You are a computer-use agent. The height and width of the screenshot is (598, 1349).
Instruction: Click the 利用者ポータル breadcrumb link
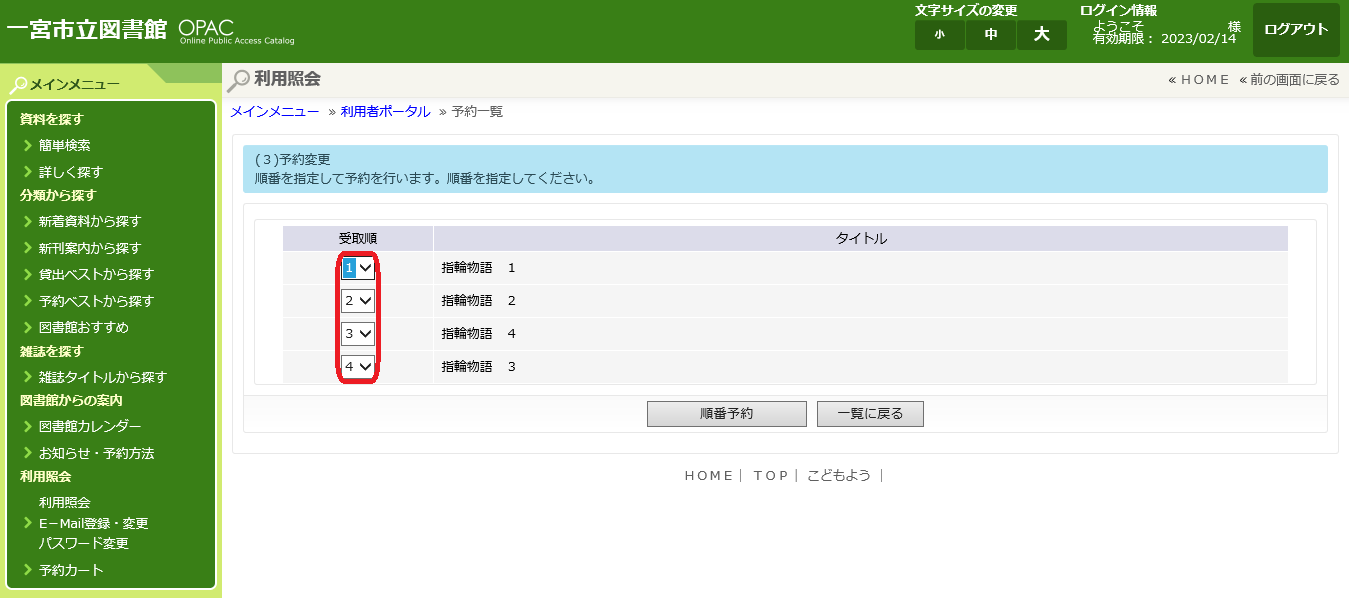(385, 111)
